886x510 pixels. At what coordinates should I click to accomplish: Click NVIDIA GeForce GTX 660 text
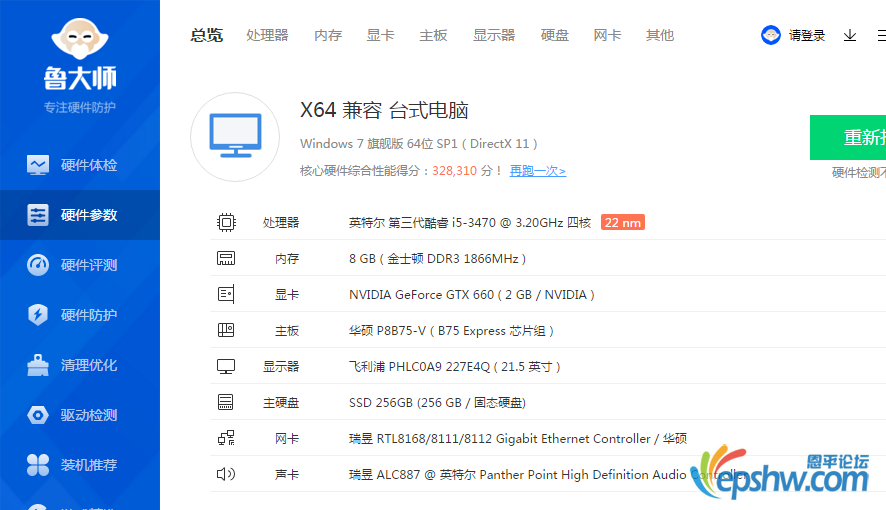[x=471, y=294]
